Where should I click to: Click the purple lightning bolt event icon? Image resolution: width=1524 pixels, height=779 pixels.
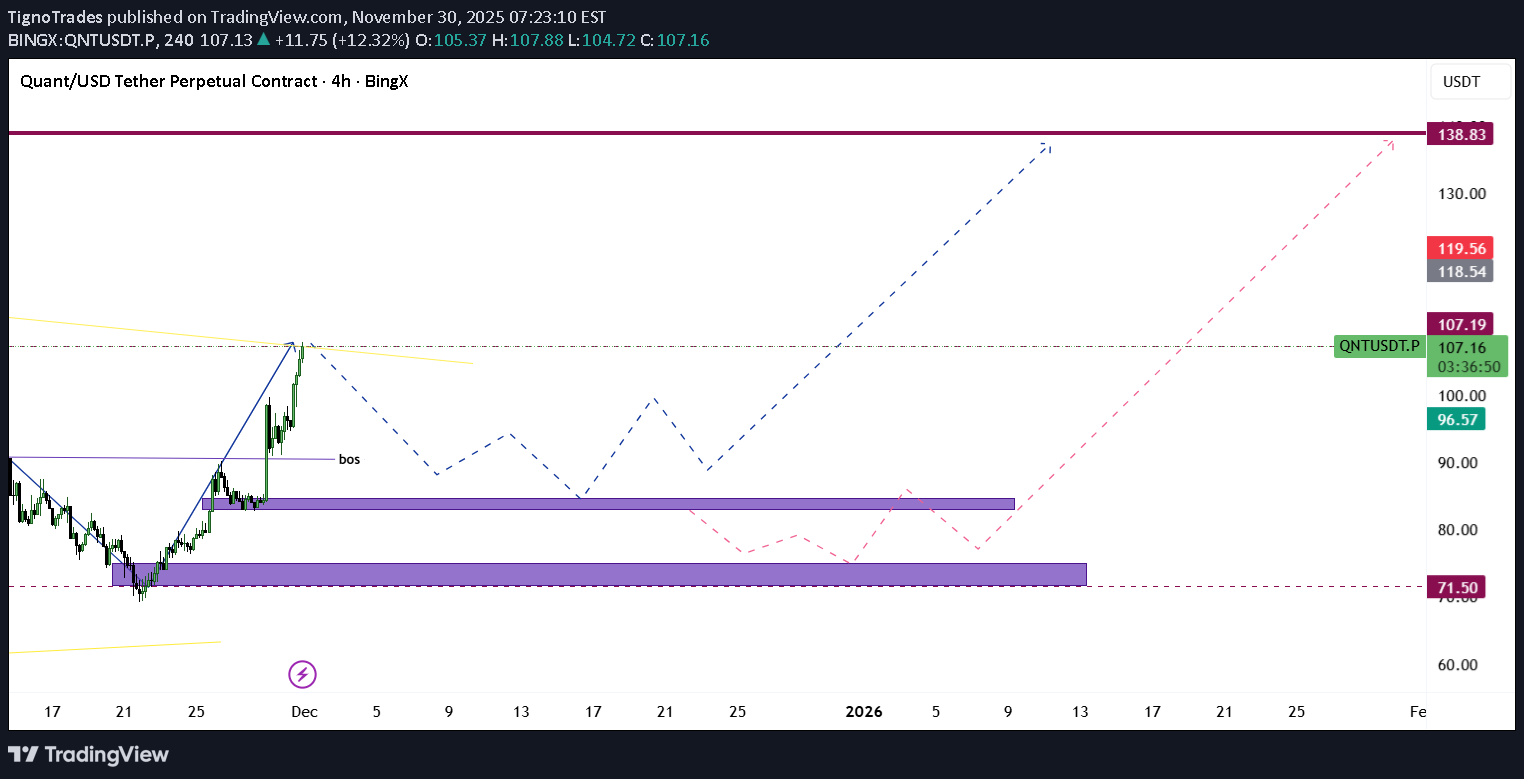(x=302, y=674)
